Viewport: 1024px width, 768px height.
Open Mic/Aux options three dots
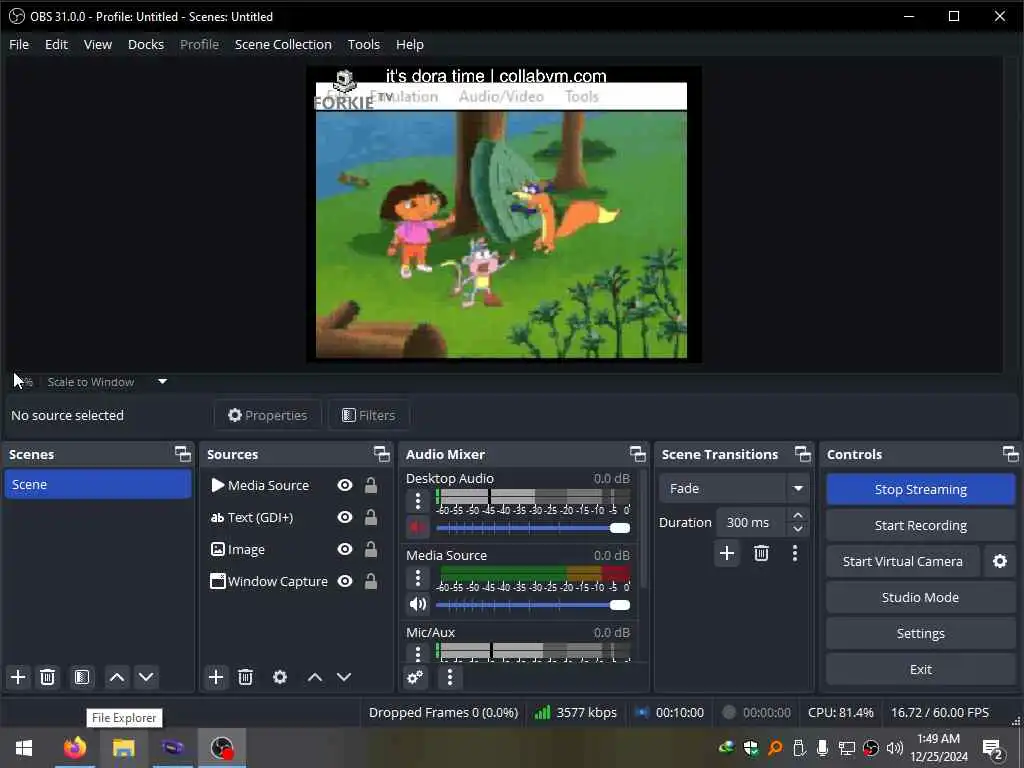pos(418,652)
